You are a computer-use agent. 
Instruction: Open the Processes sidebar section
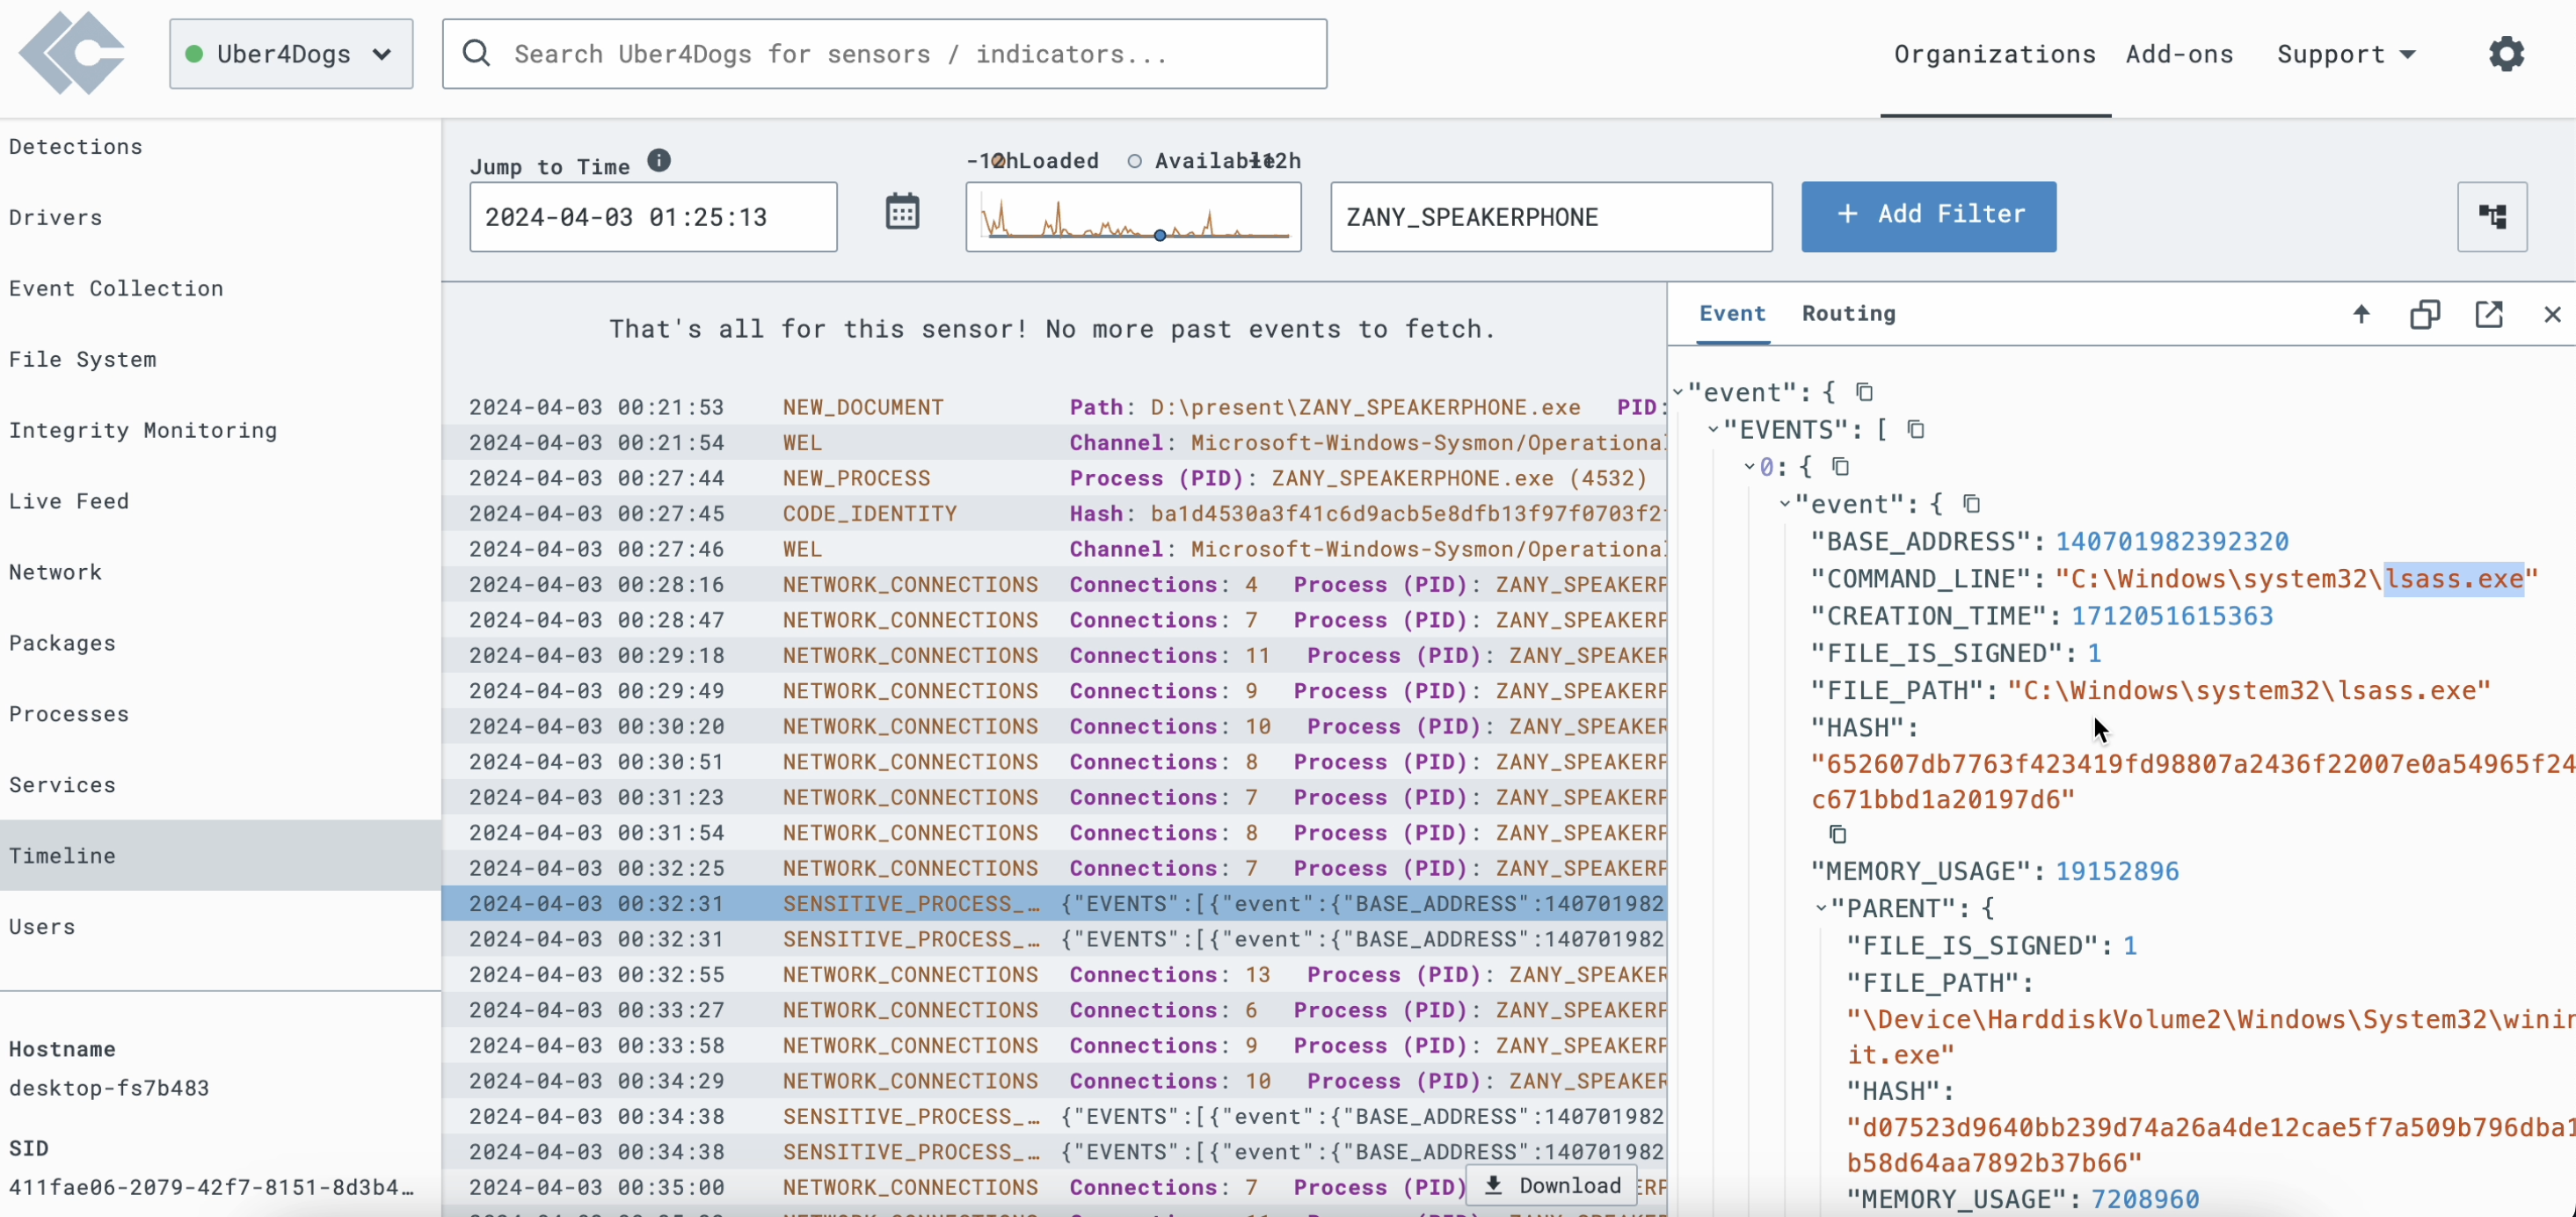69,714
